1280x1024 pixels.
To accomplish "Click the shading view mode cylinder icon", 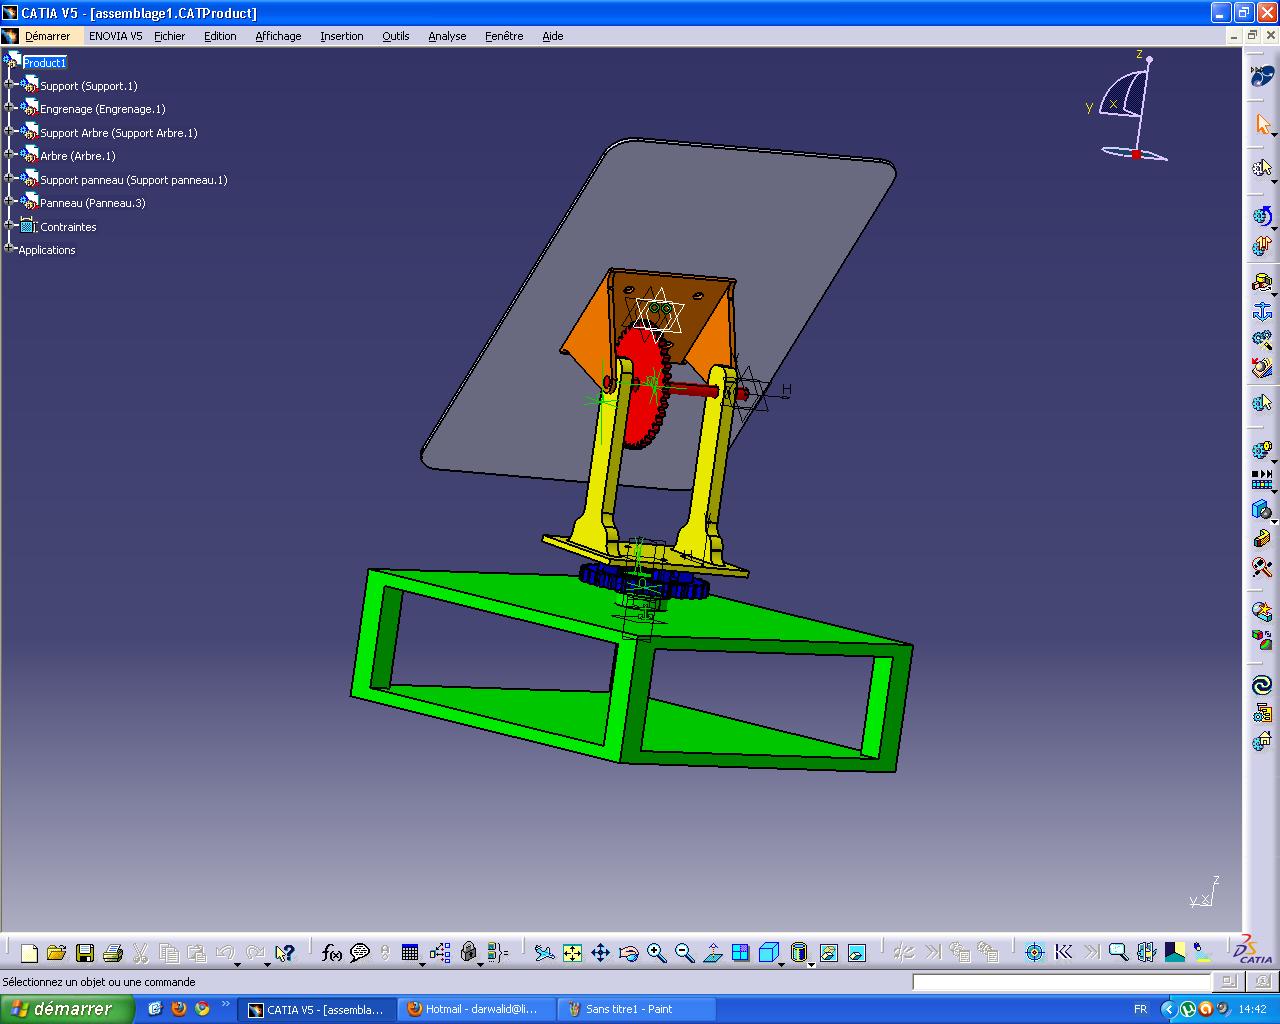I will point(798,953).
